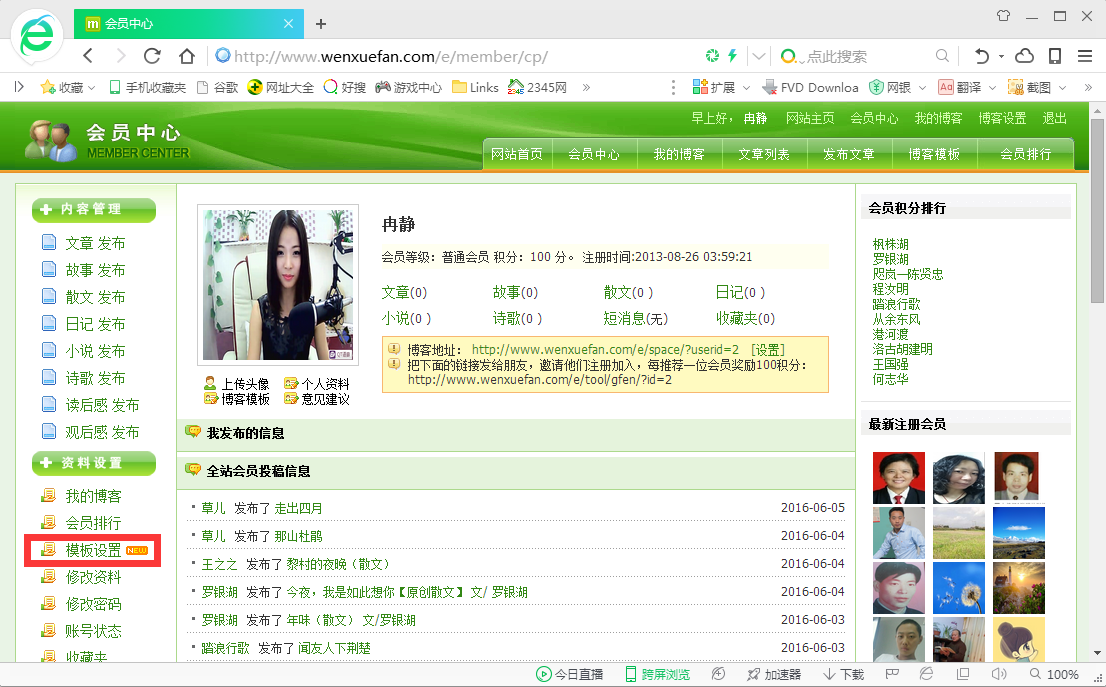This screenshot has width=1106, height=687.
Task: Open the 下载 downloads icon in status bar
Action: (x=843, y=675)
